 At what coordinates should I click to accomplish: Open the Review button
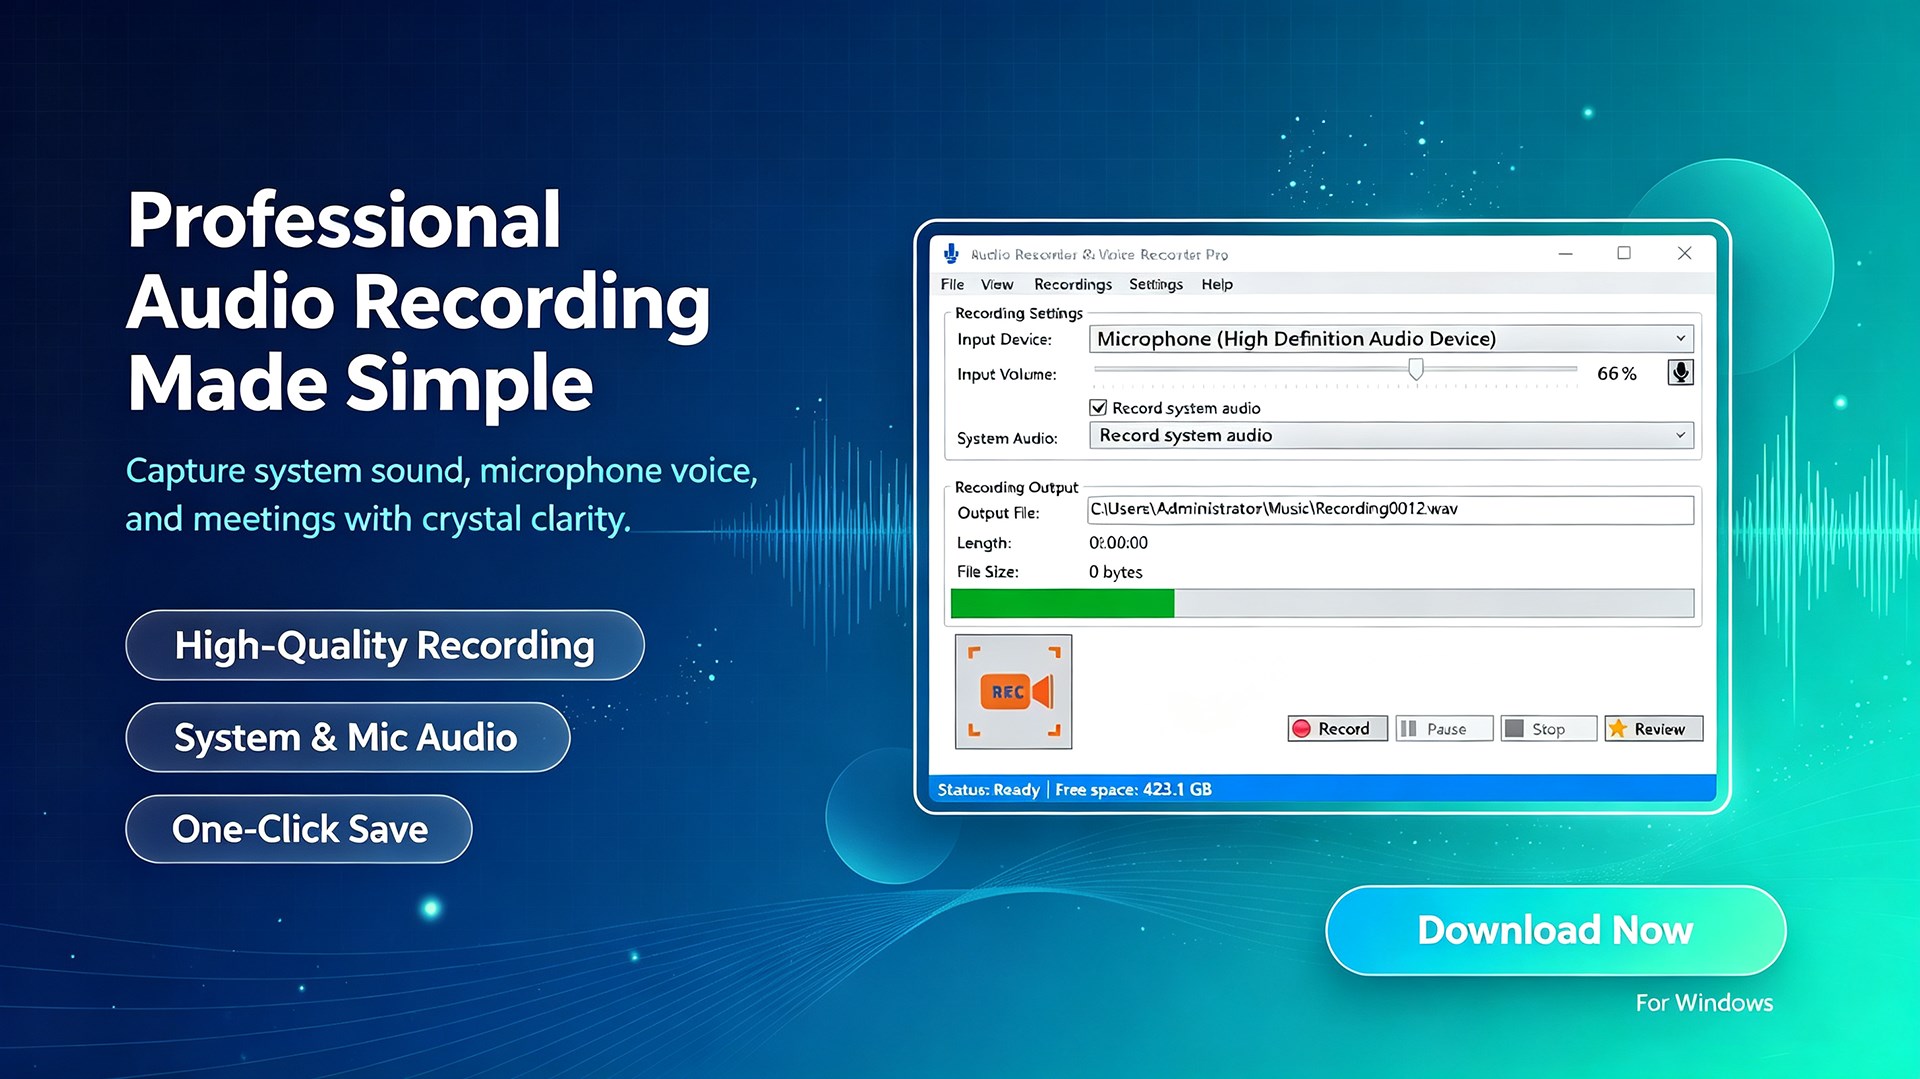tap(1653, 729)
